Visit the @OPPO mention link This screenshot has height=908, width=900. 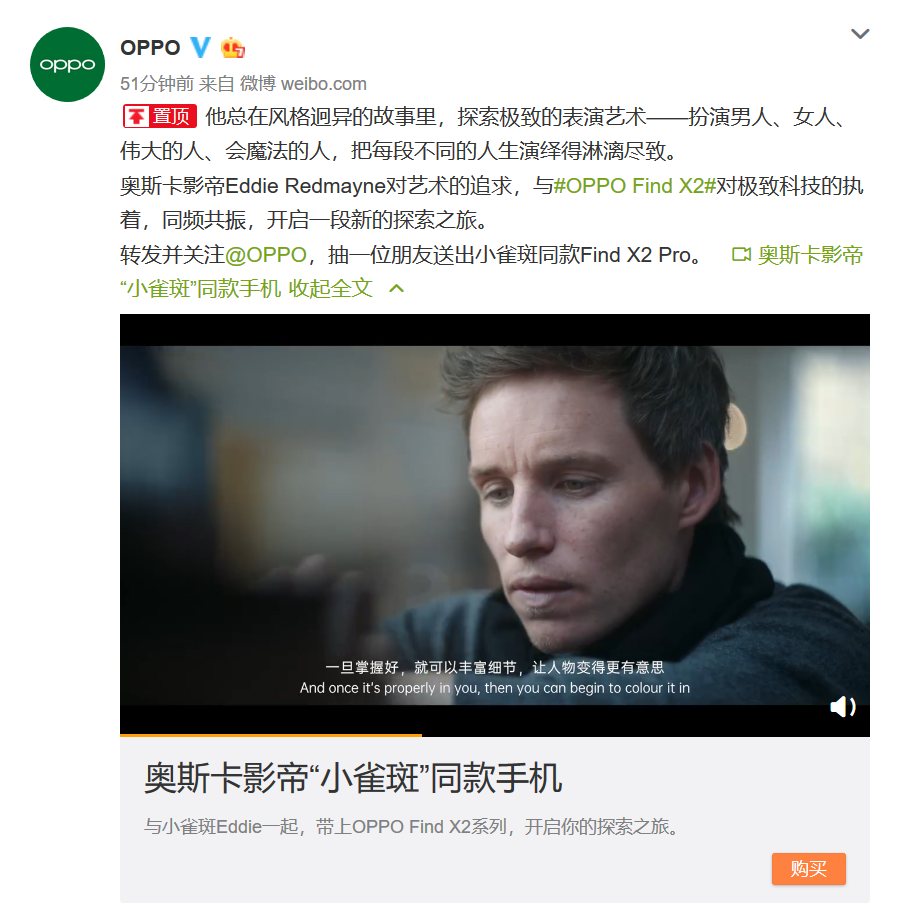(x=265, y=255)
